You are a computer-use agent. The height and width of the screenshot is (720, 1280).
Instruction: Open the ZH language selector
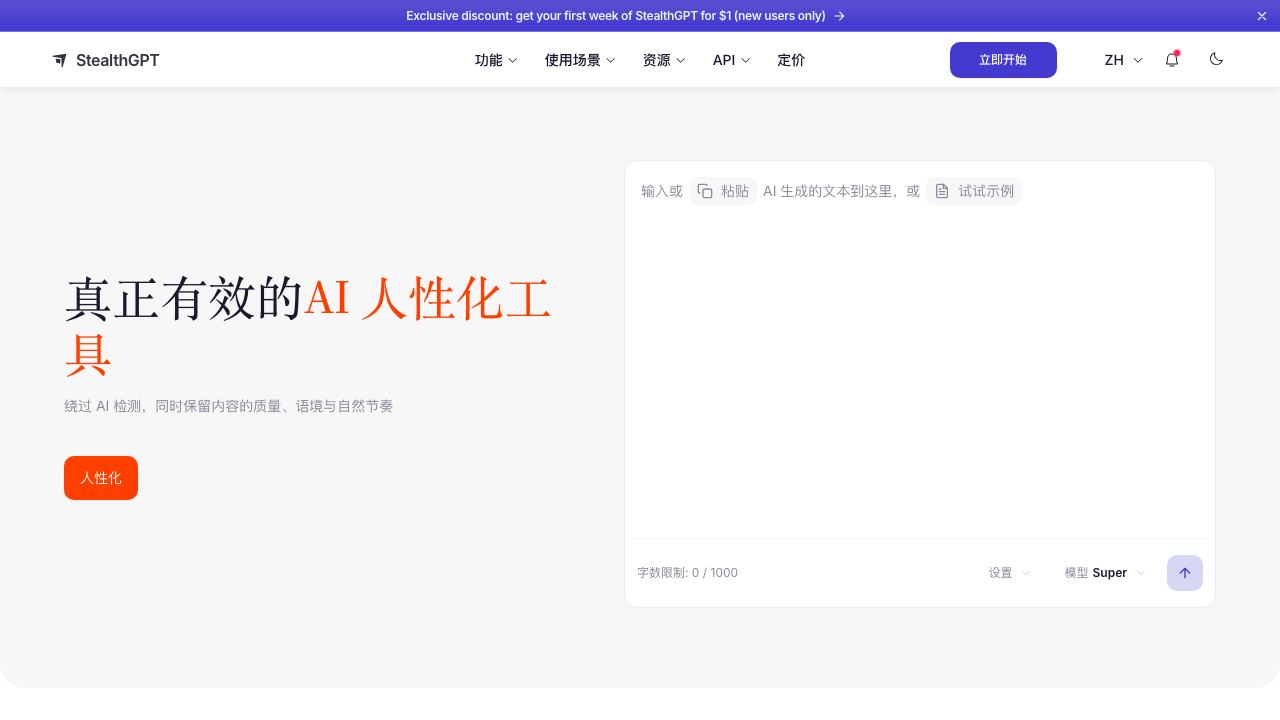[1123, 60]
